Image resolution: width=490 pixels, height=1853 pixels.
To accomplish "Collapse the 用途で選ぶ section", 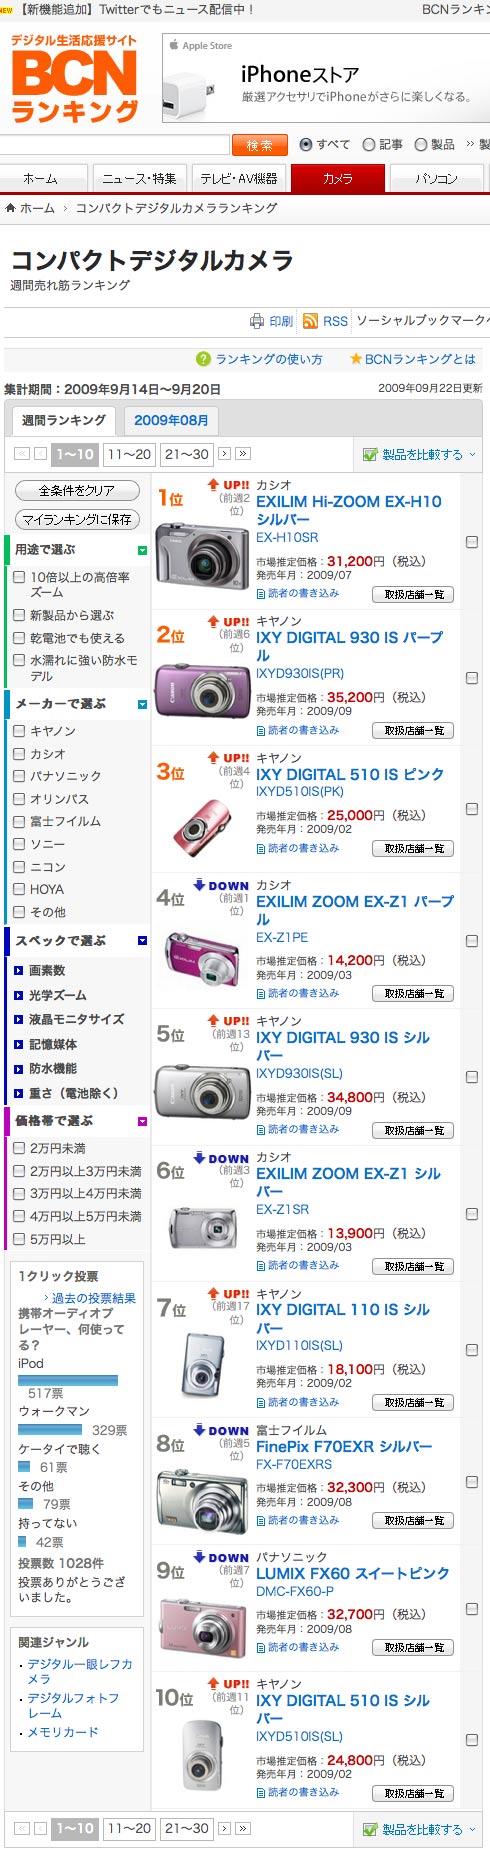I will (x=142, y=550).
